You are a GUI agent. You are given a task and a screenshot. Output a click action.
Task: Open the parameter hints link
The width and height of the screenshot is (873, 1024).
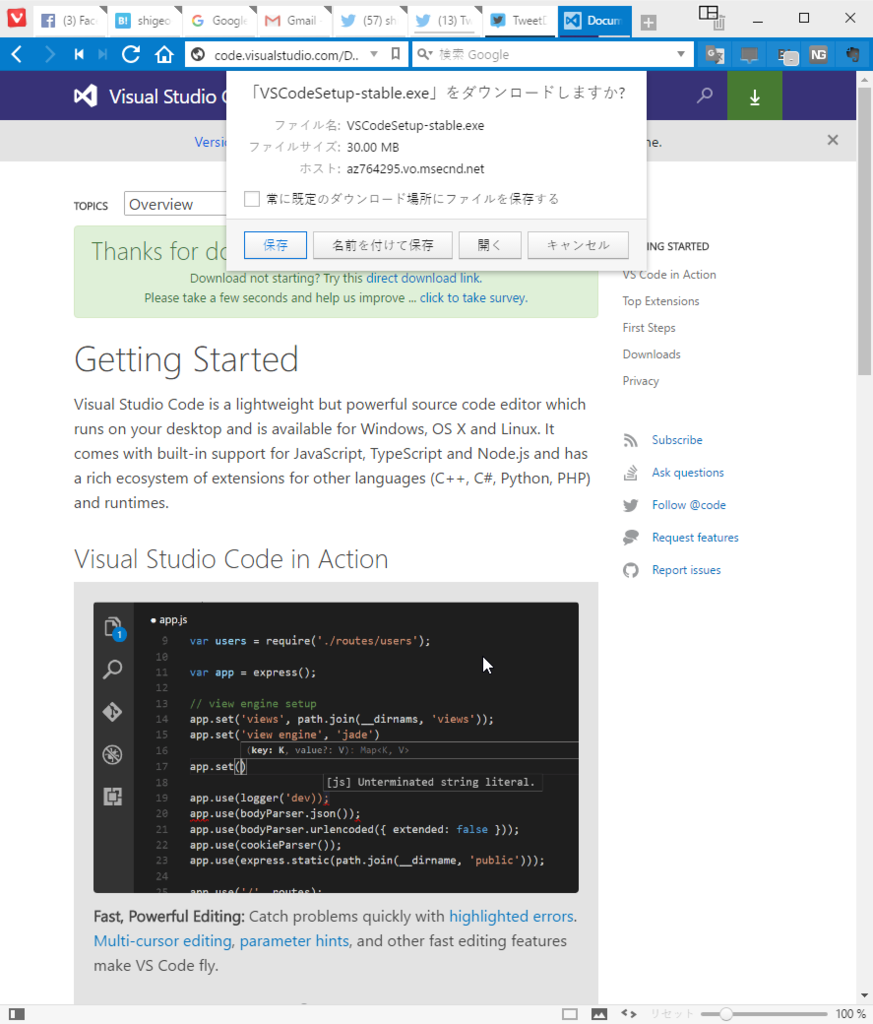(x=294, y=941)
